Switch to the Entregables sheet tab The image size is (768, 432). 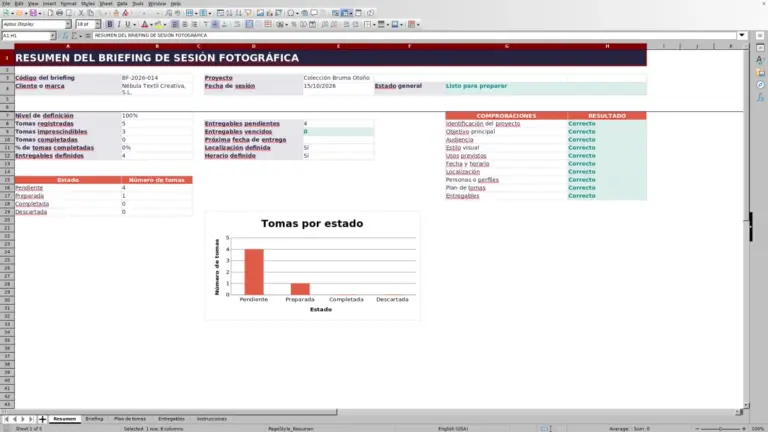pyautogui.click(x=171, y=419)
